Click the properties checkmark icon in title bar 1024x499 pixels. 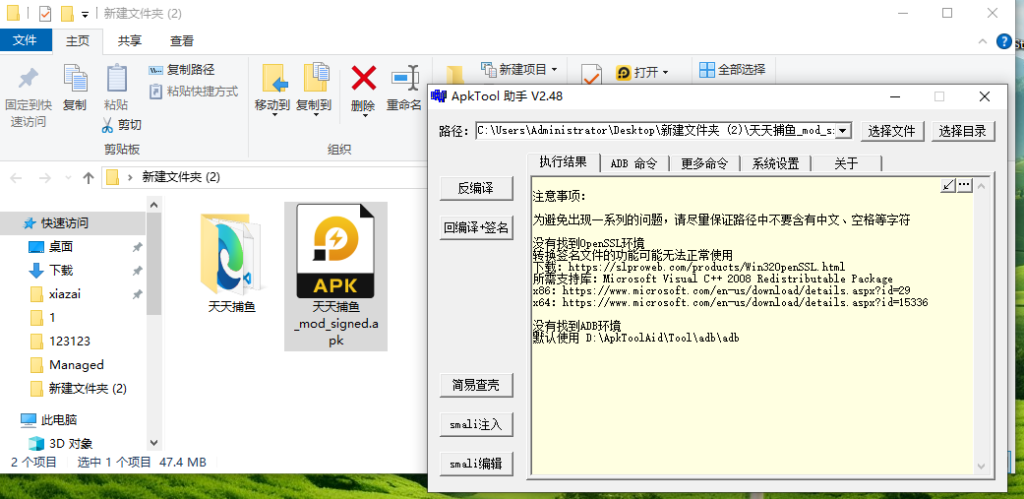44,13
